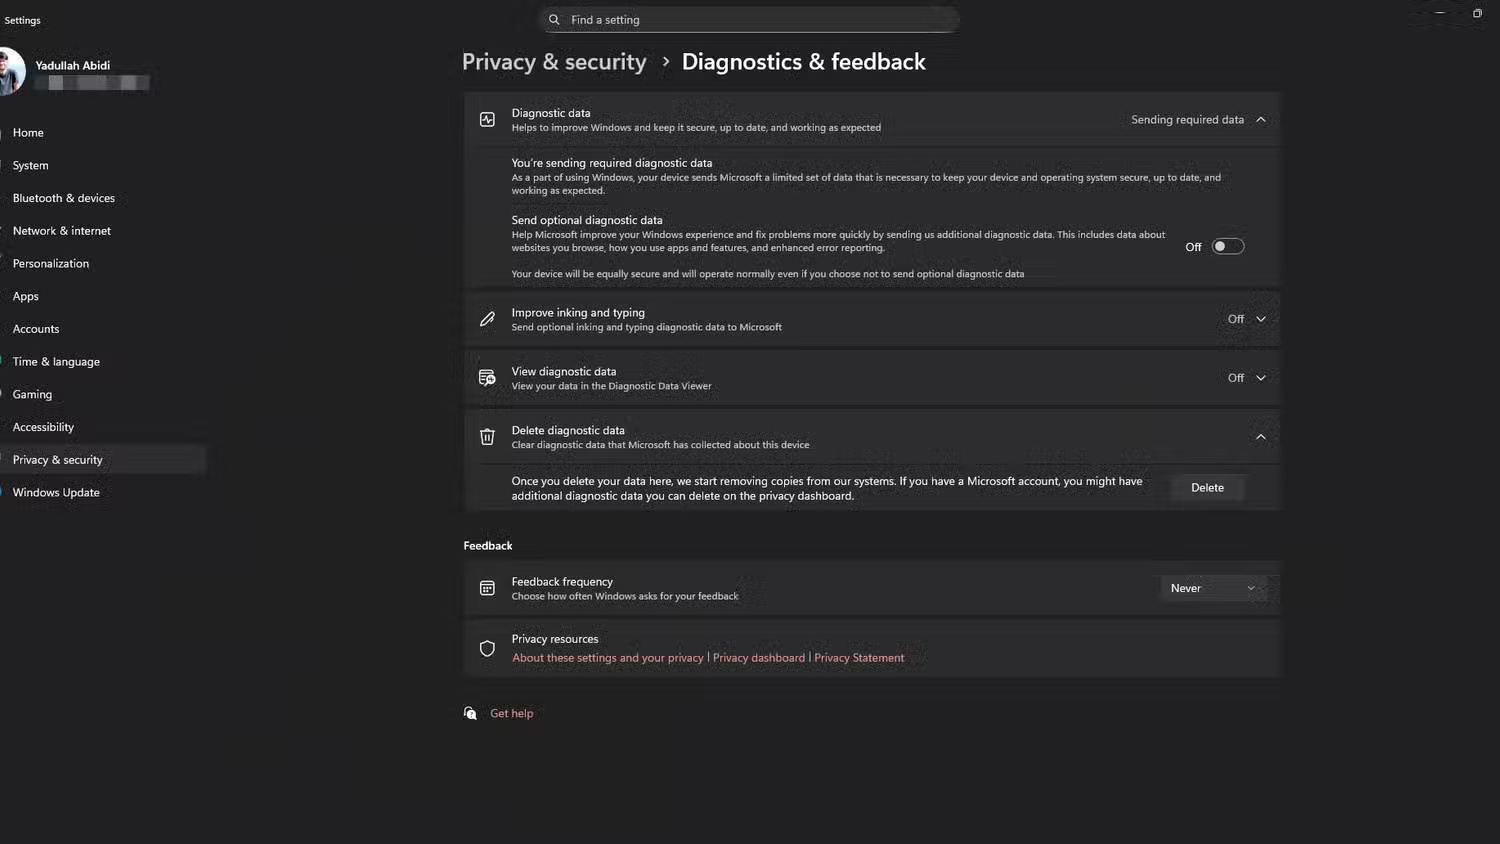Click Privacy & security in the breadcrumb
1500x844 pixels.
(x=554, y=61)
